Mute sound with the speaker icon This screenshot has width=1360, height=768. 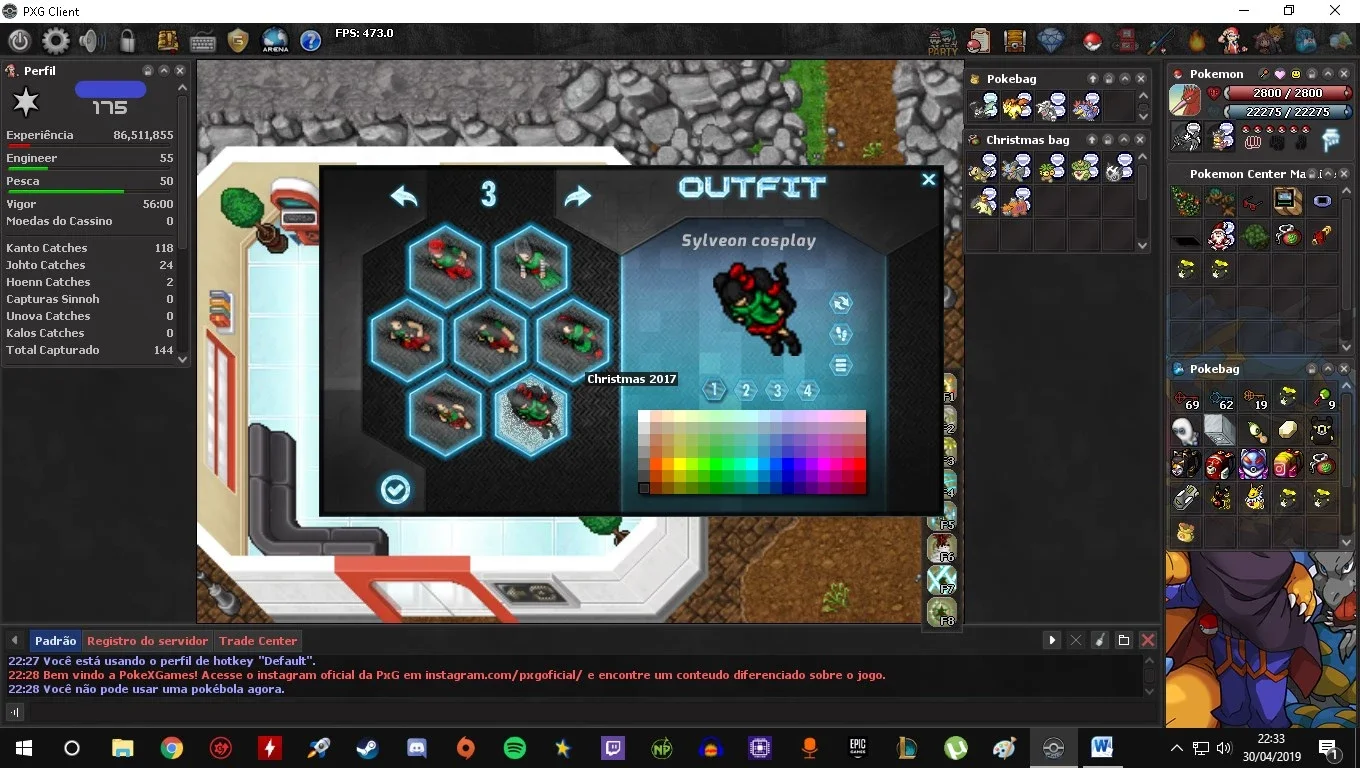(x=91, y=41)
